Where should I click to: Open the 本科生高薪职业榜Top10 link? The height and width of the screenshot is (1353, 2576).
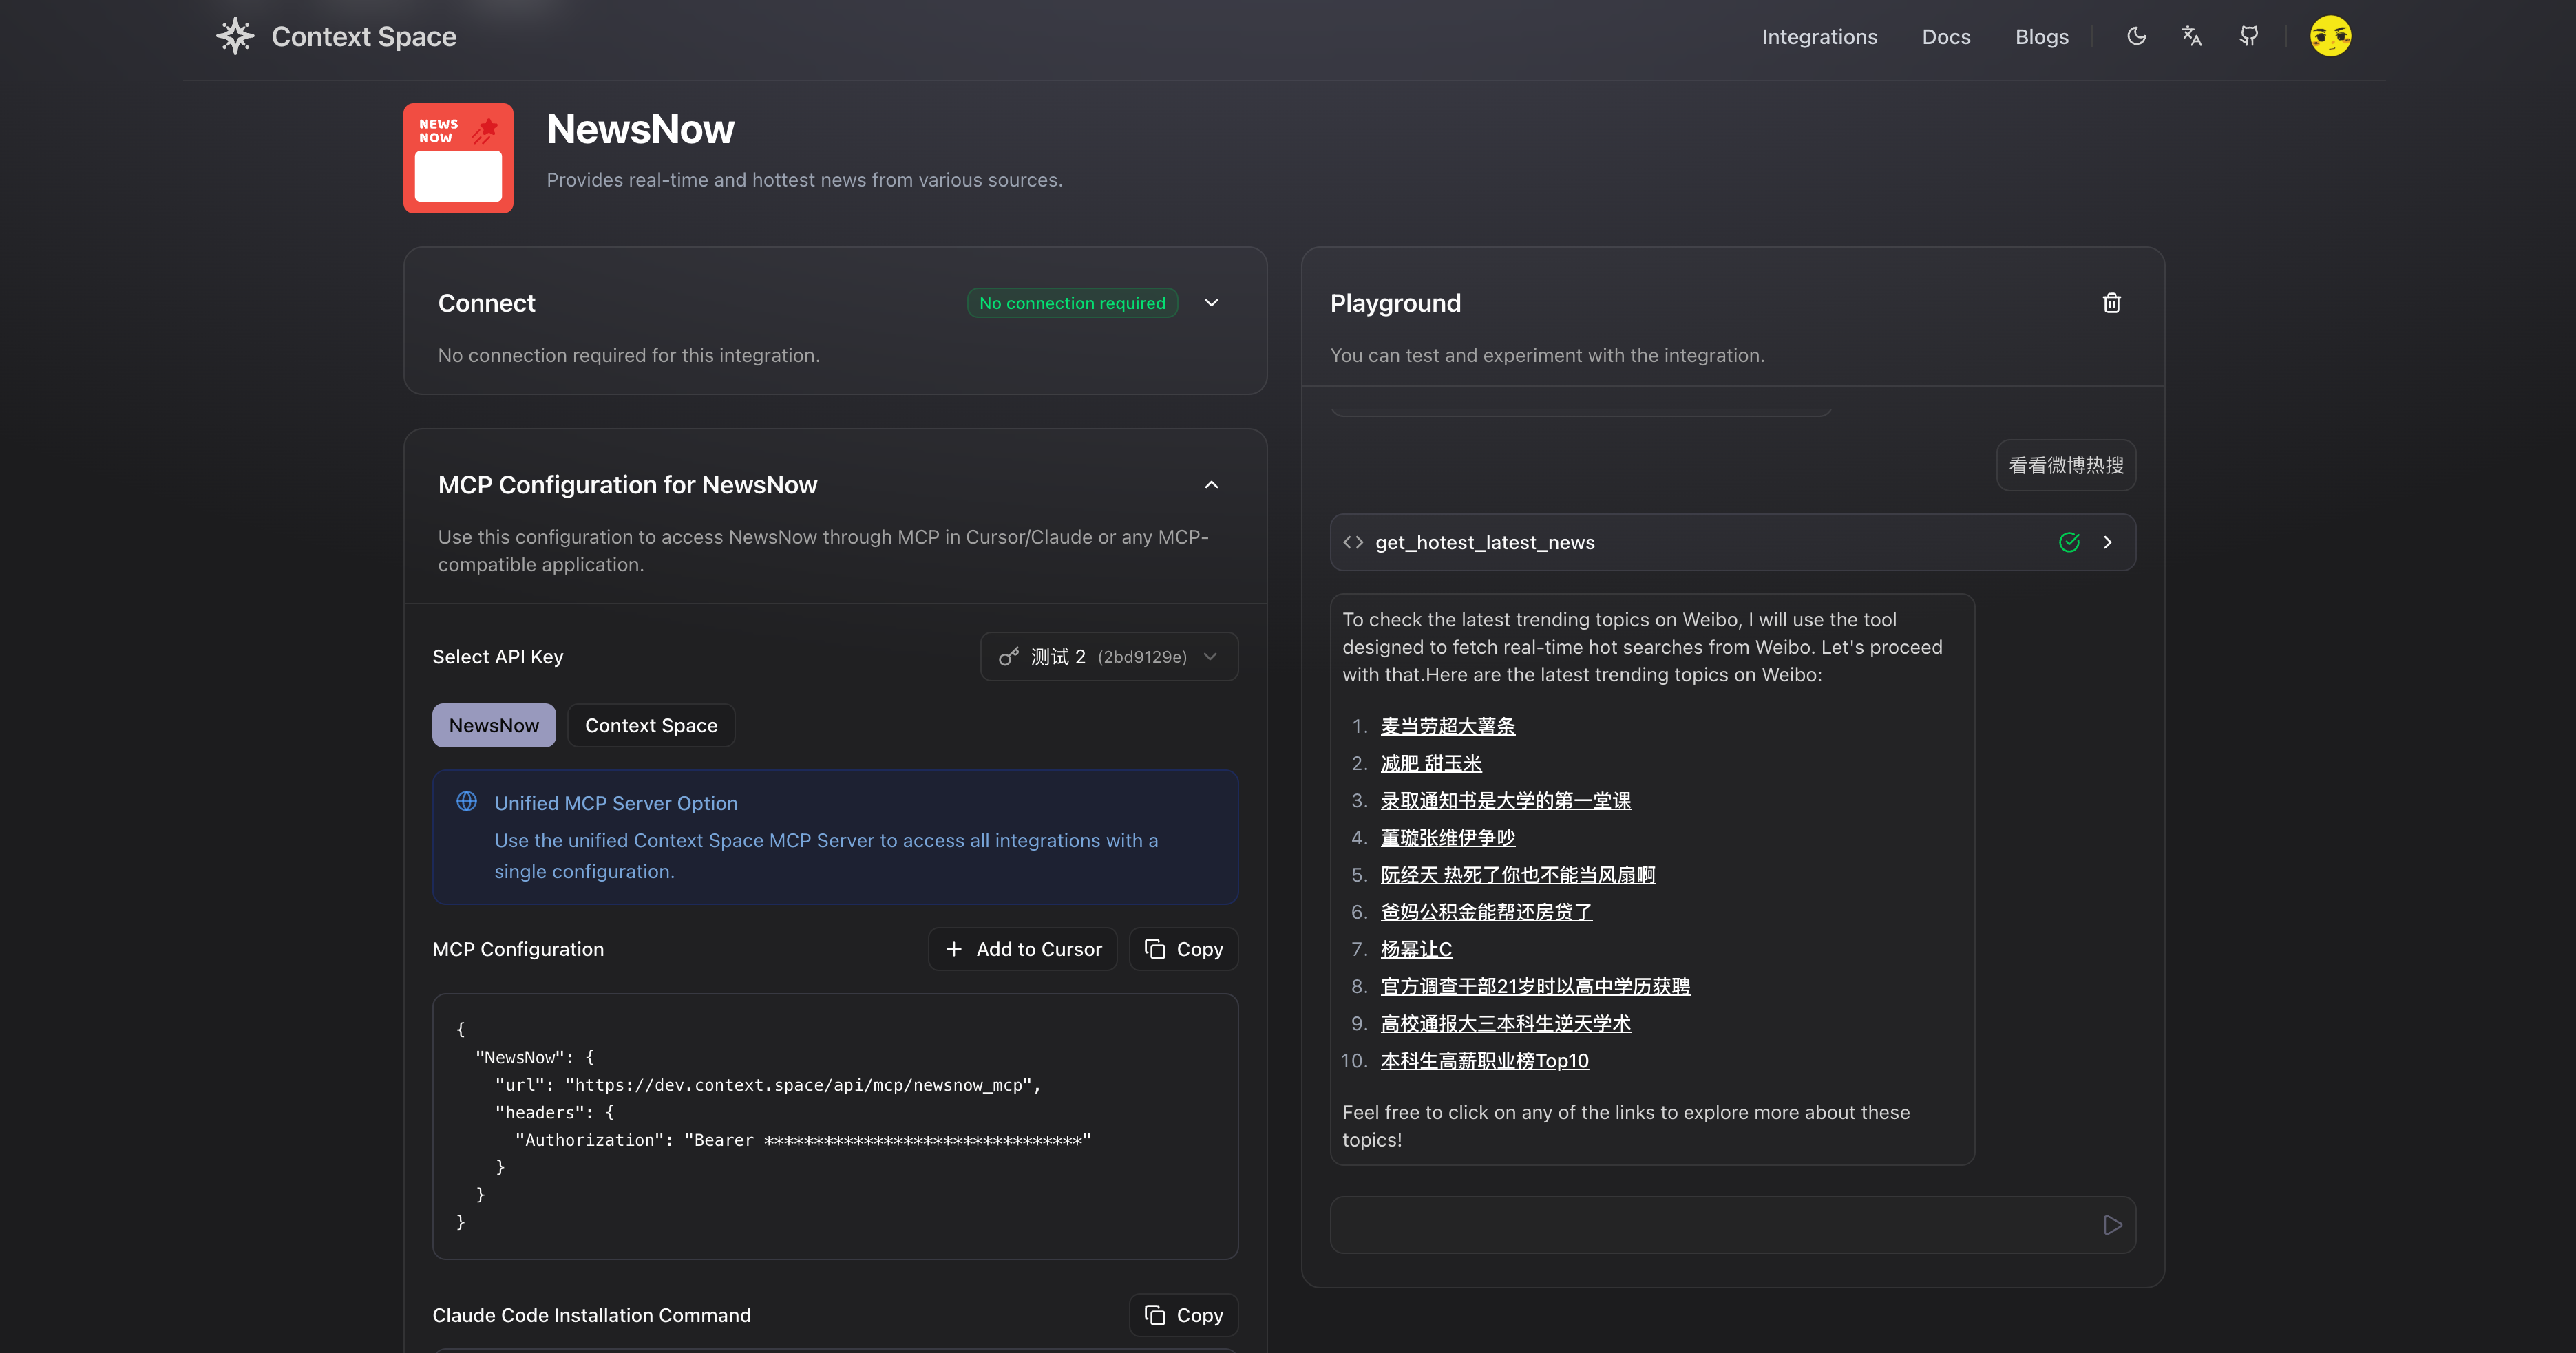click(x=1484, y=1061)
